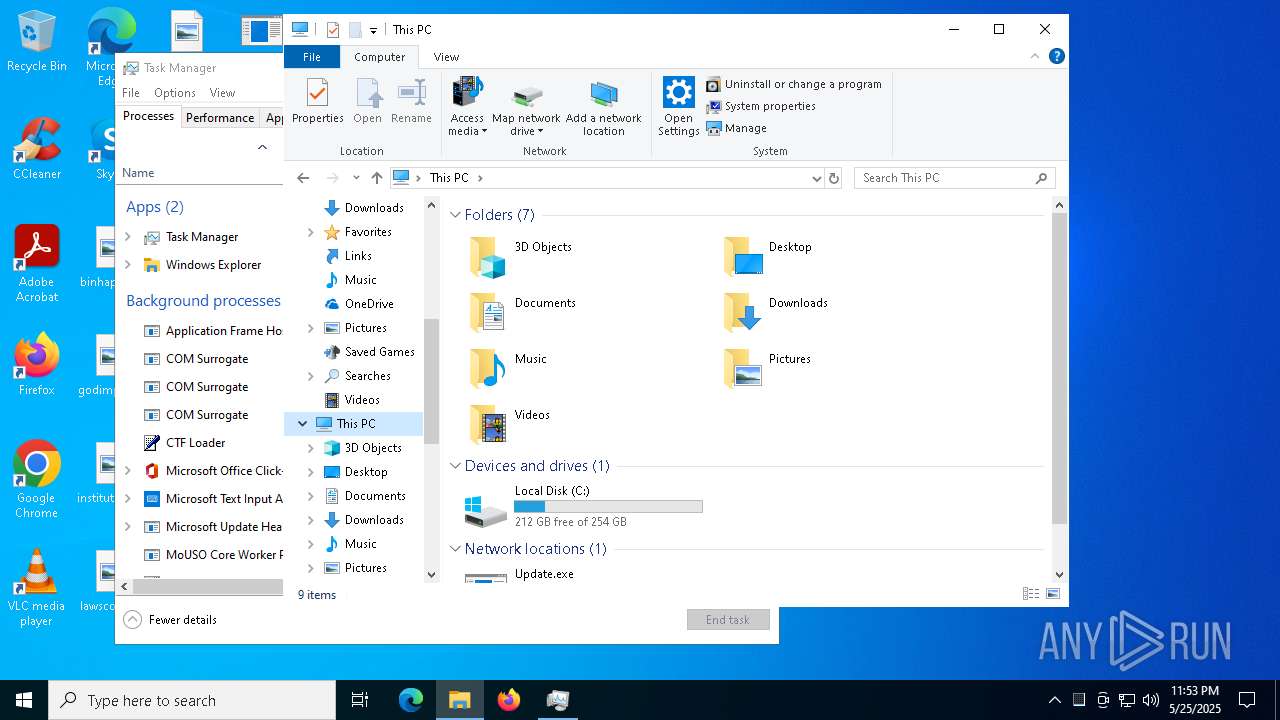Image resolution: width=1280 pixels, height=720 pixels.
Task: Click the volume icon in tray
Action: 1150,700
